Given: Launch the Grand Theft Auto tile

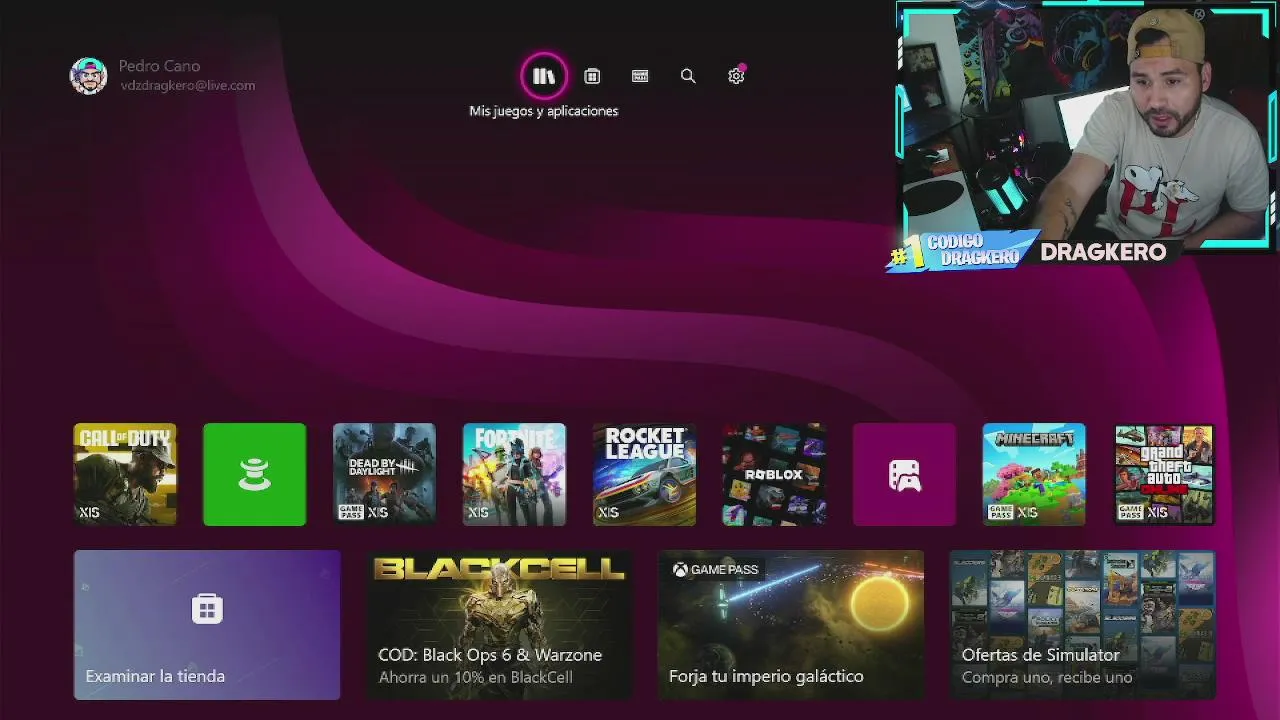Looking at the screenshot, I should (x=1165, y=474).
